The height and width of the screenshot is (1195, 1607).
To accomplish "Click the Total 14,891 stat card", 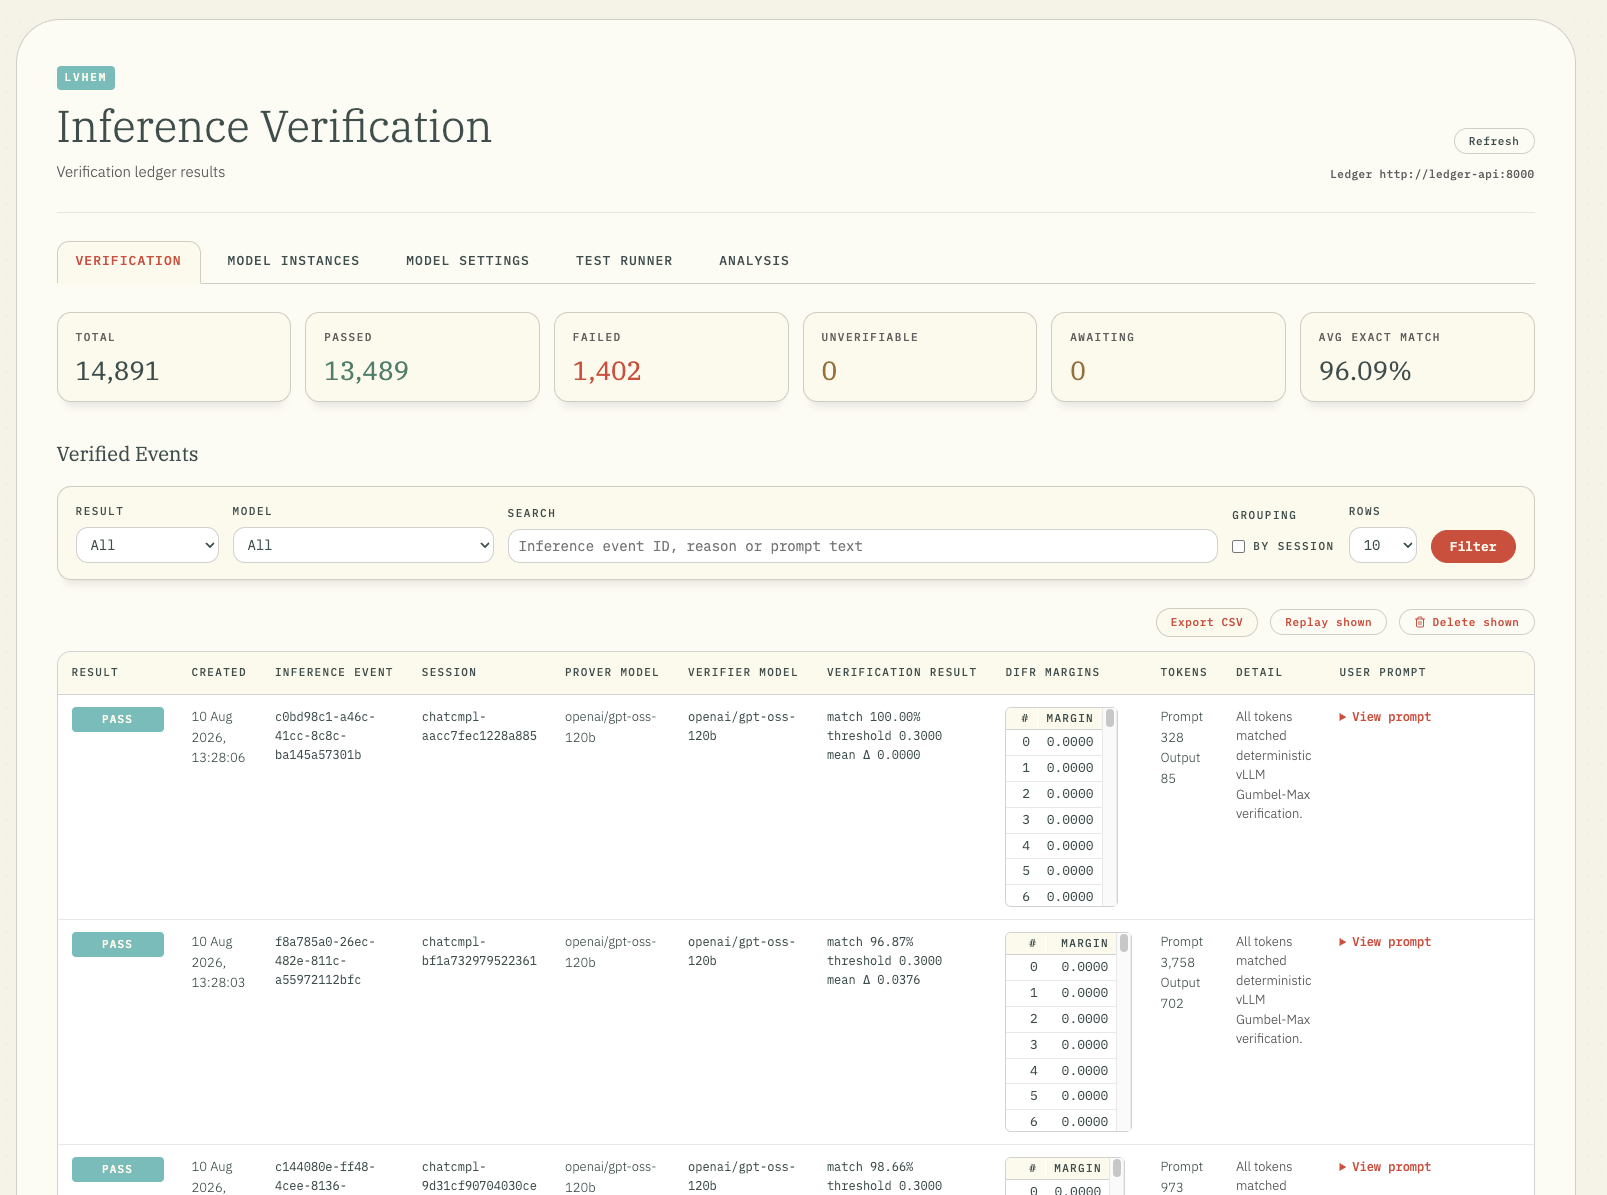I will point(174,357).
